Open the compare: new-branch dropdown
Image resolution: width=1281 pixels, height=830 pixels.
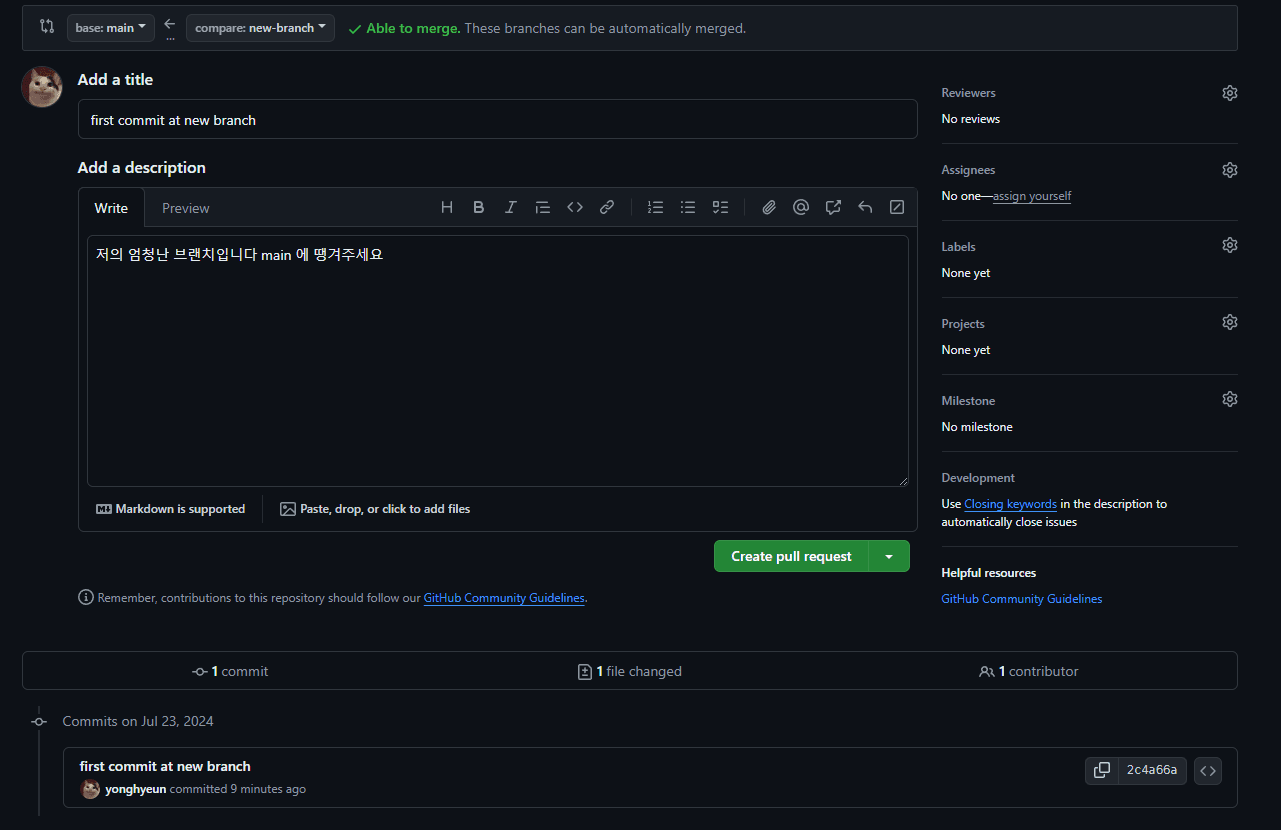pos(260,28)
